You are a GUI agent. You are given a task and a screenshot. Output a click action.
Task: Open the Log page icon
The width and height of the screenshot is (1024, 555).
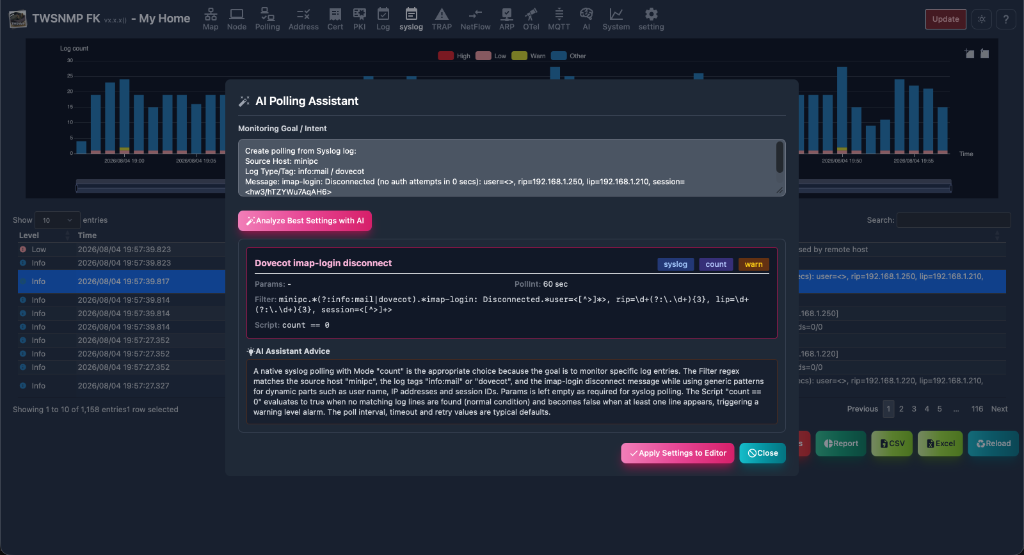click(383, 18)
